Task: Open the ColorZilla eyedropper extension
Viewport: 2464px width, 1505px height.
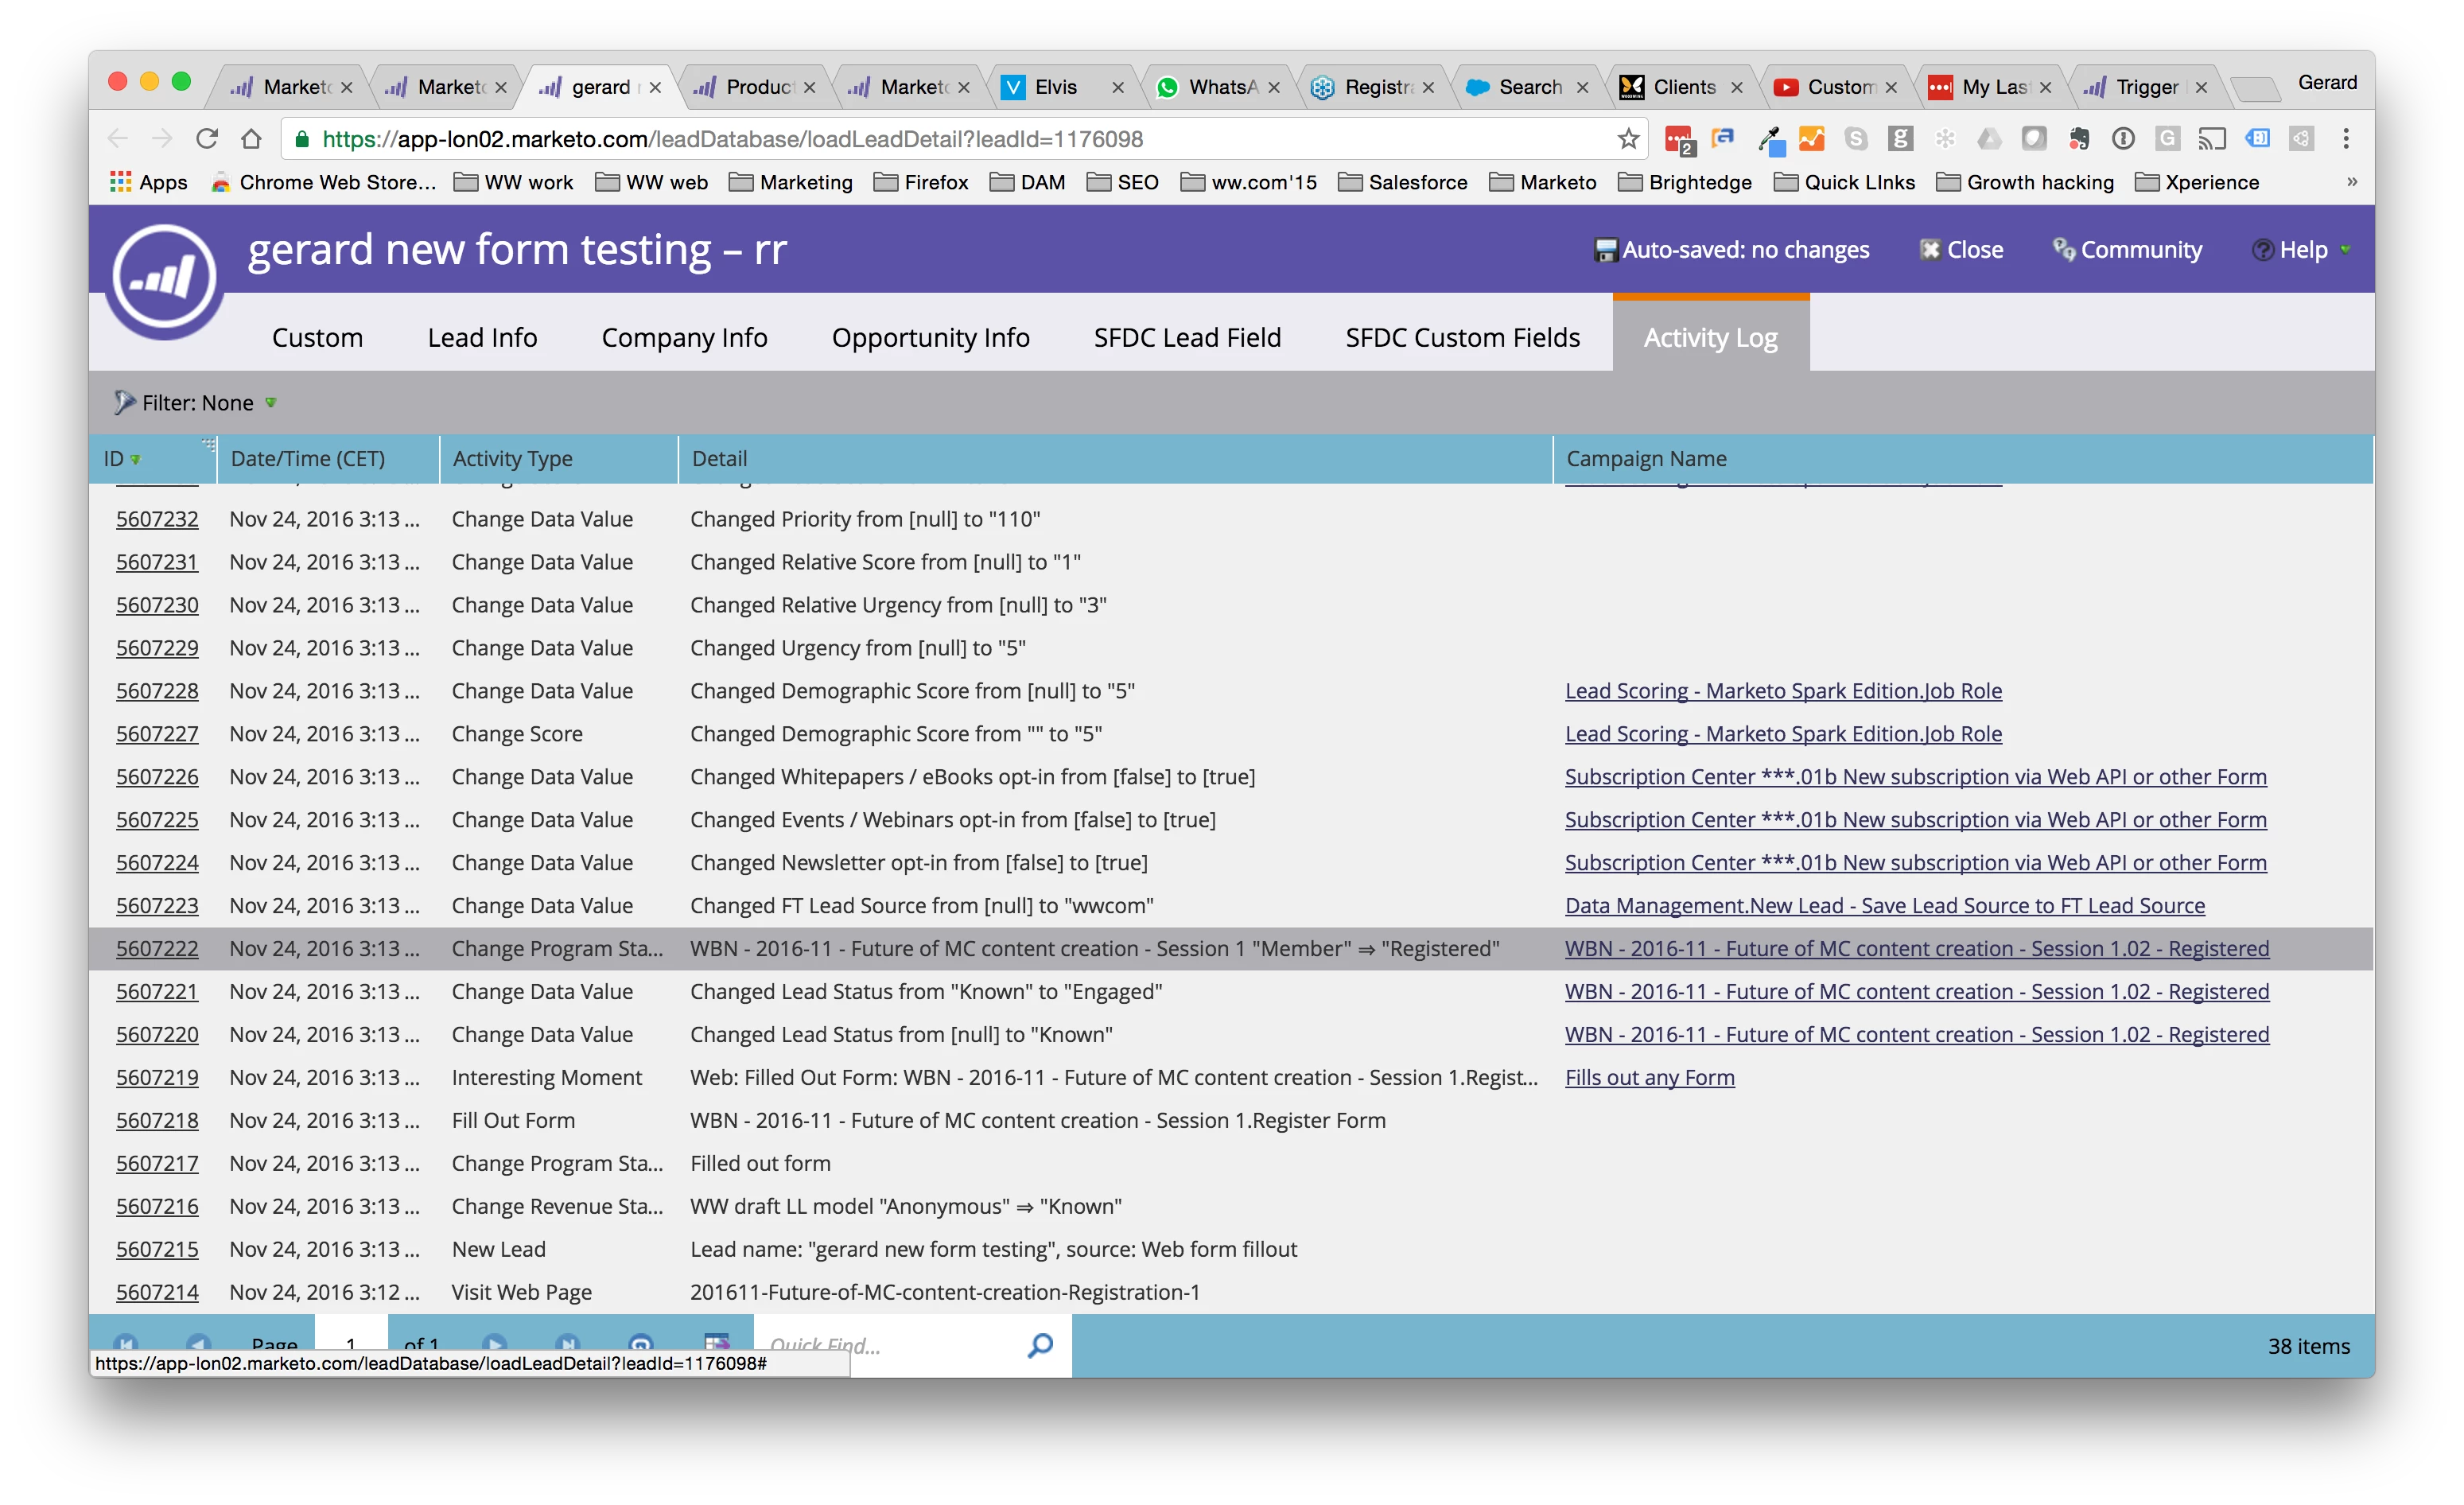Action: click(1770, 139)
